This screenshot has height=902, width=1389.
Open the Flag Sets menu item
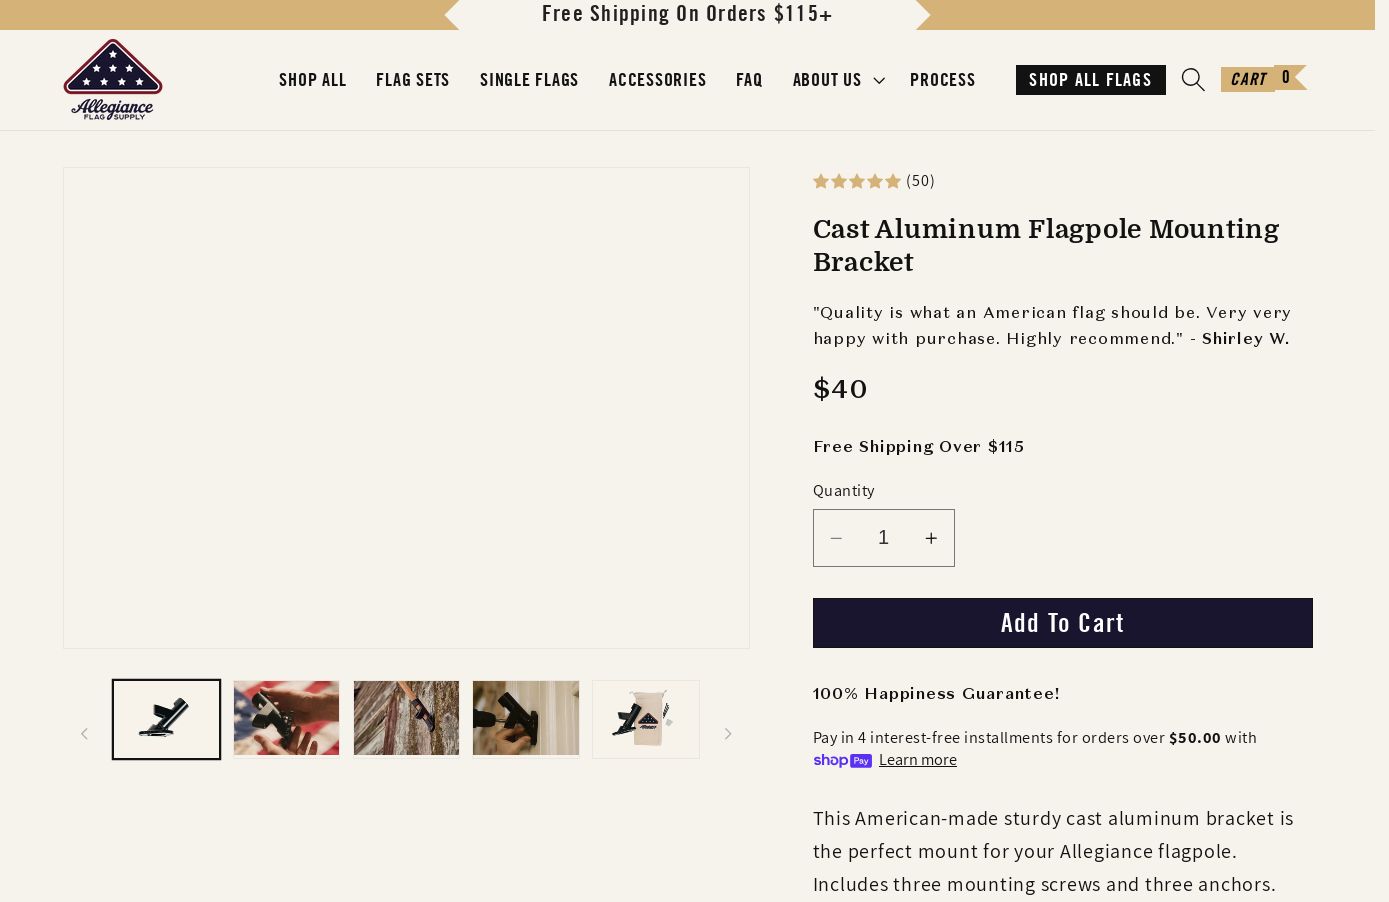click(413, 80)
